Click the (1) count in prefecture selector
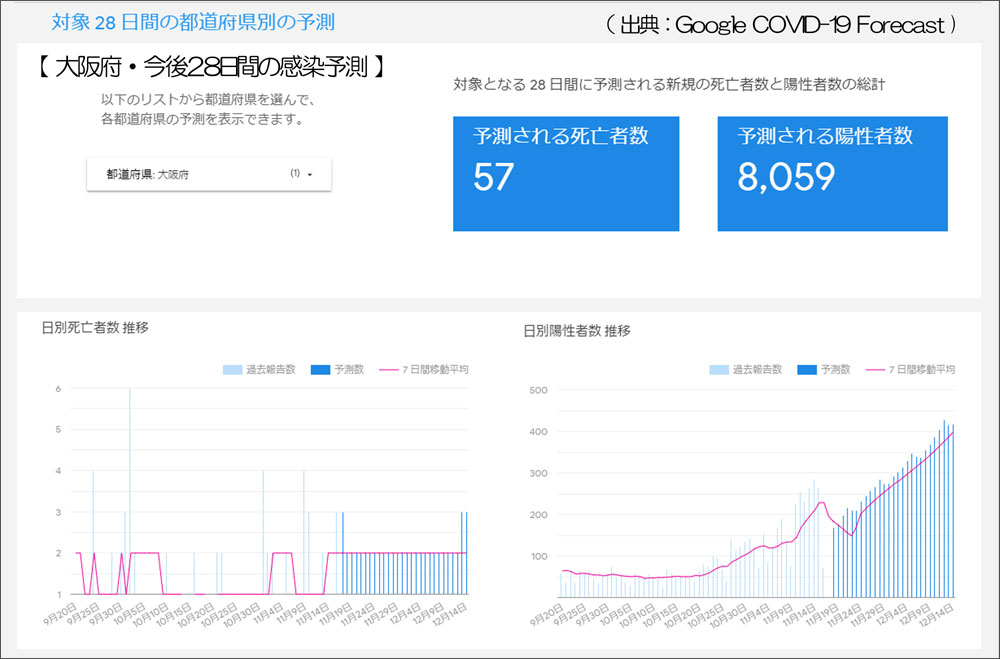This screenshot has width=1000, height=659. coord(295,174)
